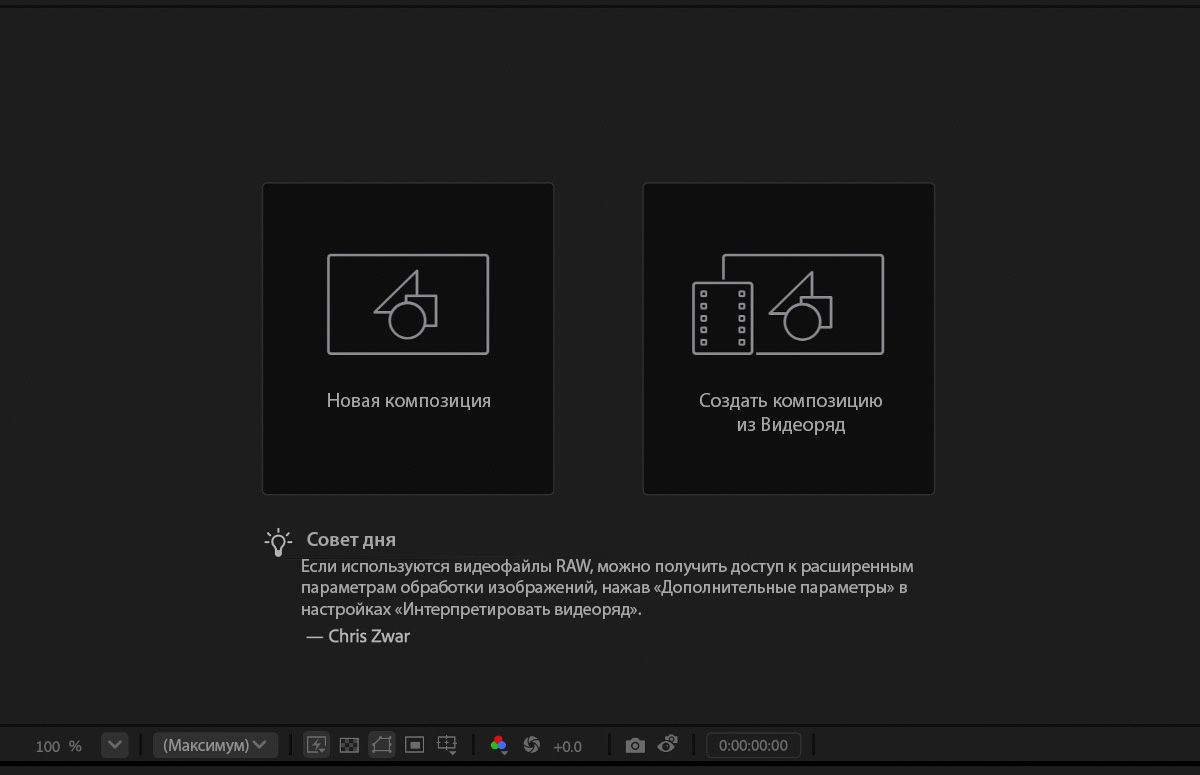Toggle the transparency grid checkerboard icon
Screen dimensions: 1200x775
pos(349,745)
